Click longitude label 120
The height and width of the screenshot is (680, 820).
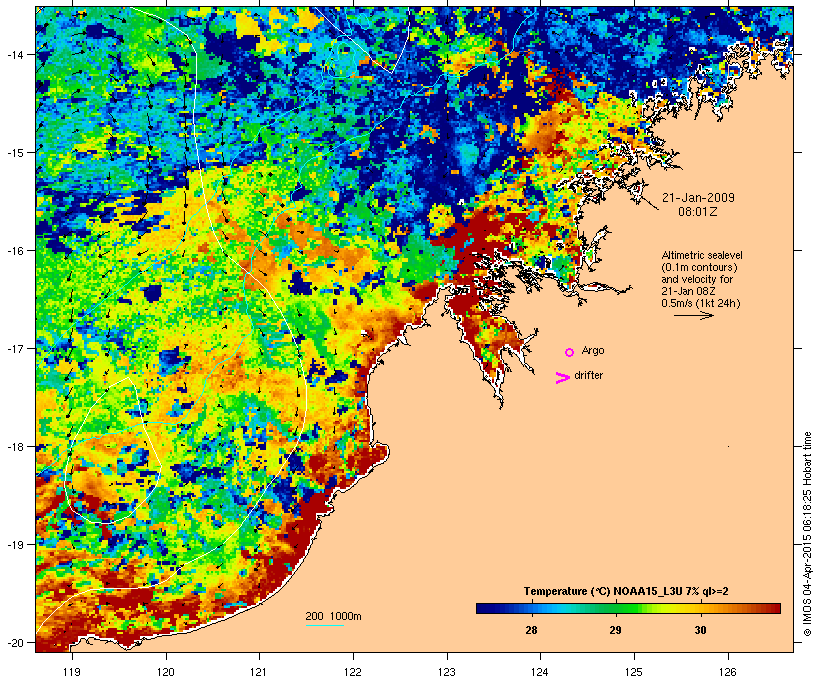point(166,672)
